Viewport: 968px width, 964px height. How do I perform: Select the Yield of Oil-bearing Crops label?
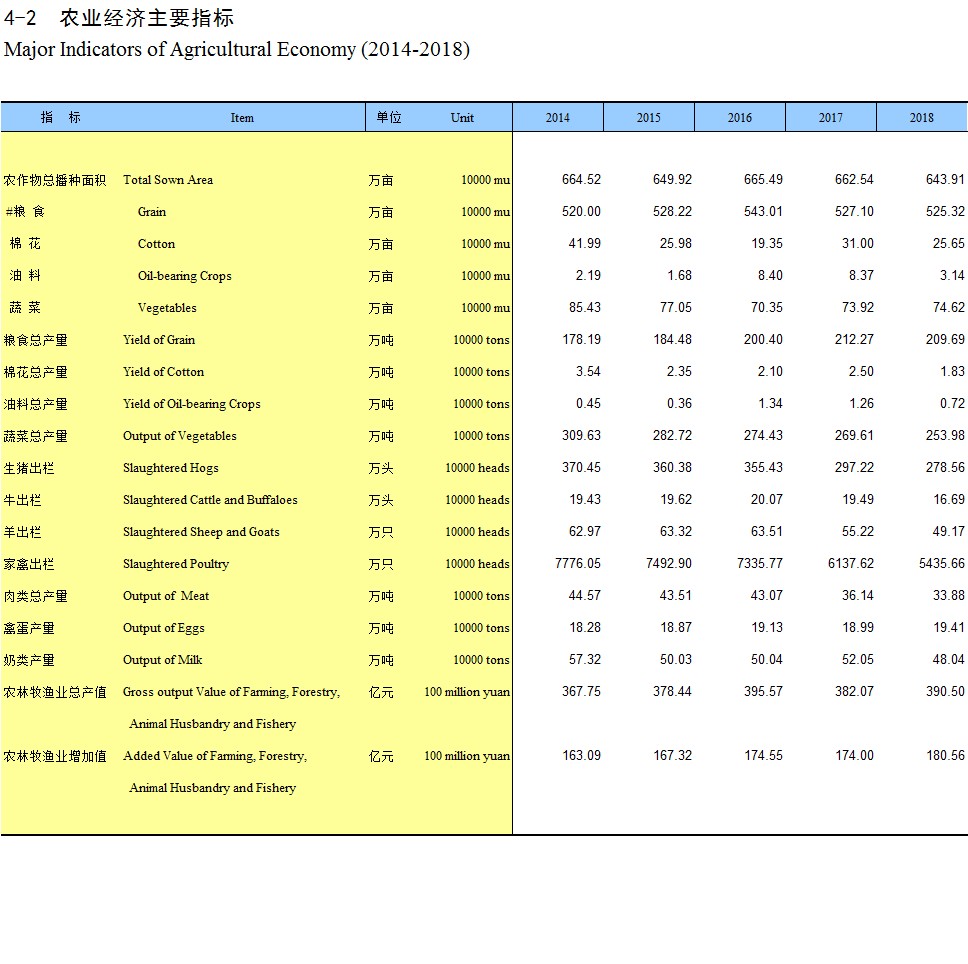191,404
